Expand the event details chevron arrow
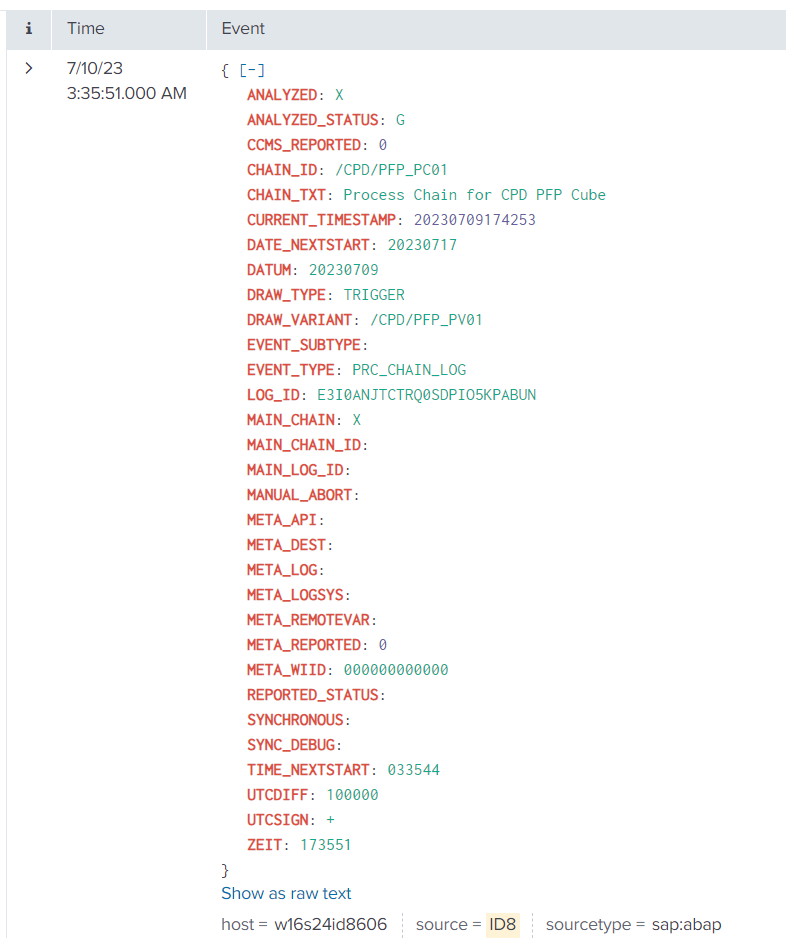Image resolution: width=786 pixels, height=938 pixels. point(29,68)
